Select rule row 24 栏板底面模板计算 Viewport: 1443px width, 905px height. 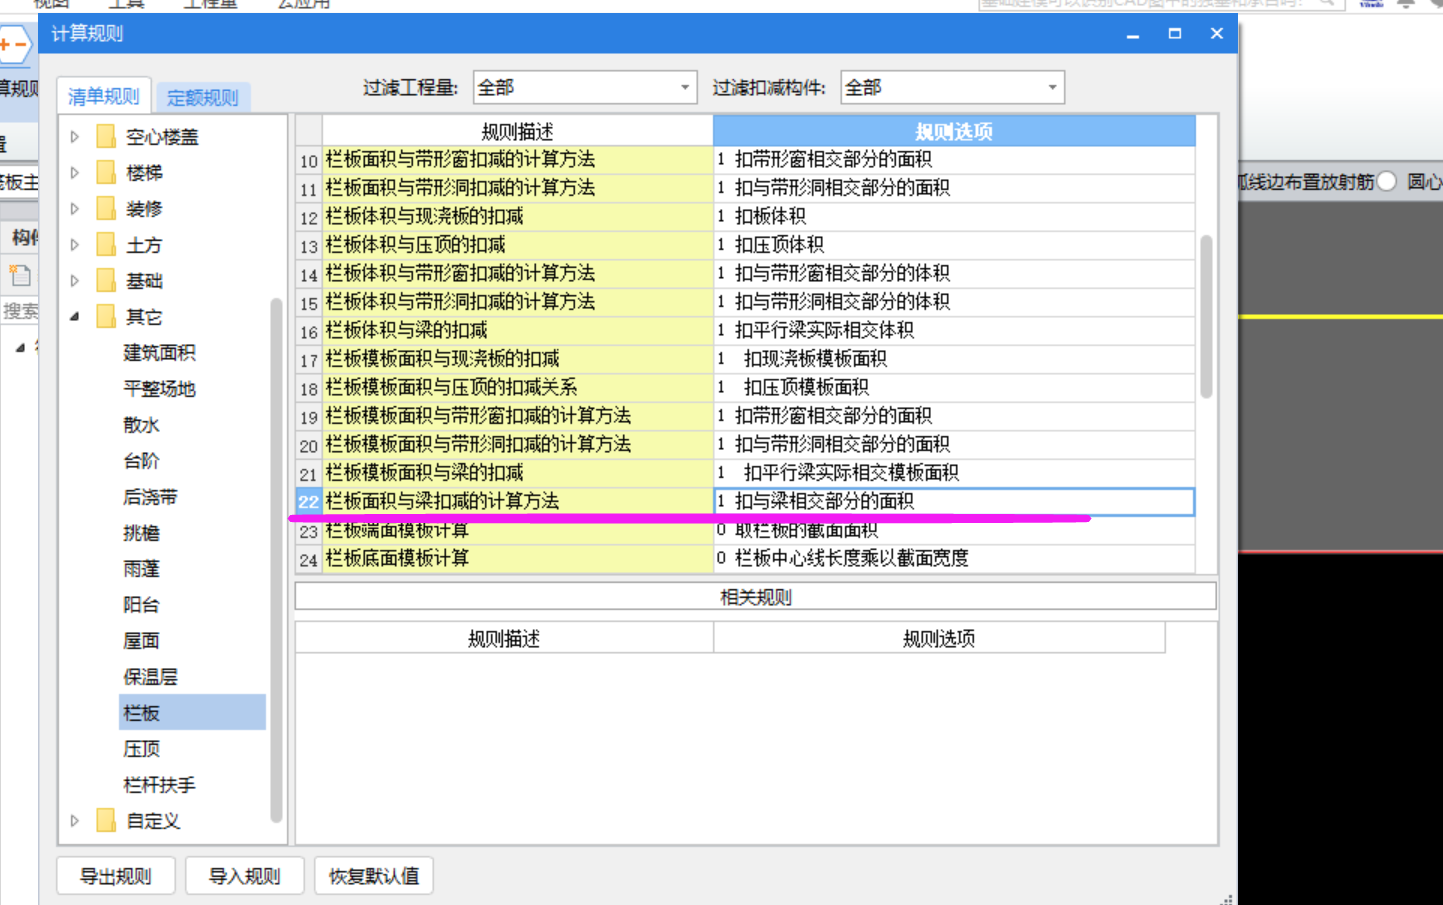[x=517, y=559]
